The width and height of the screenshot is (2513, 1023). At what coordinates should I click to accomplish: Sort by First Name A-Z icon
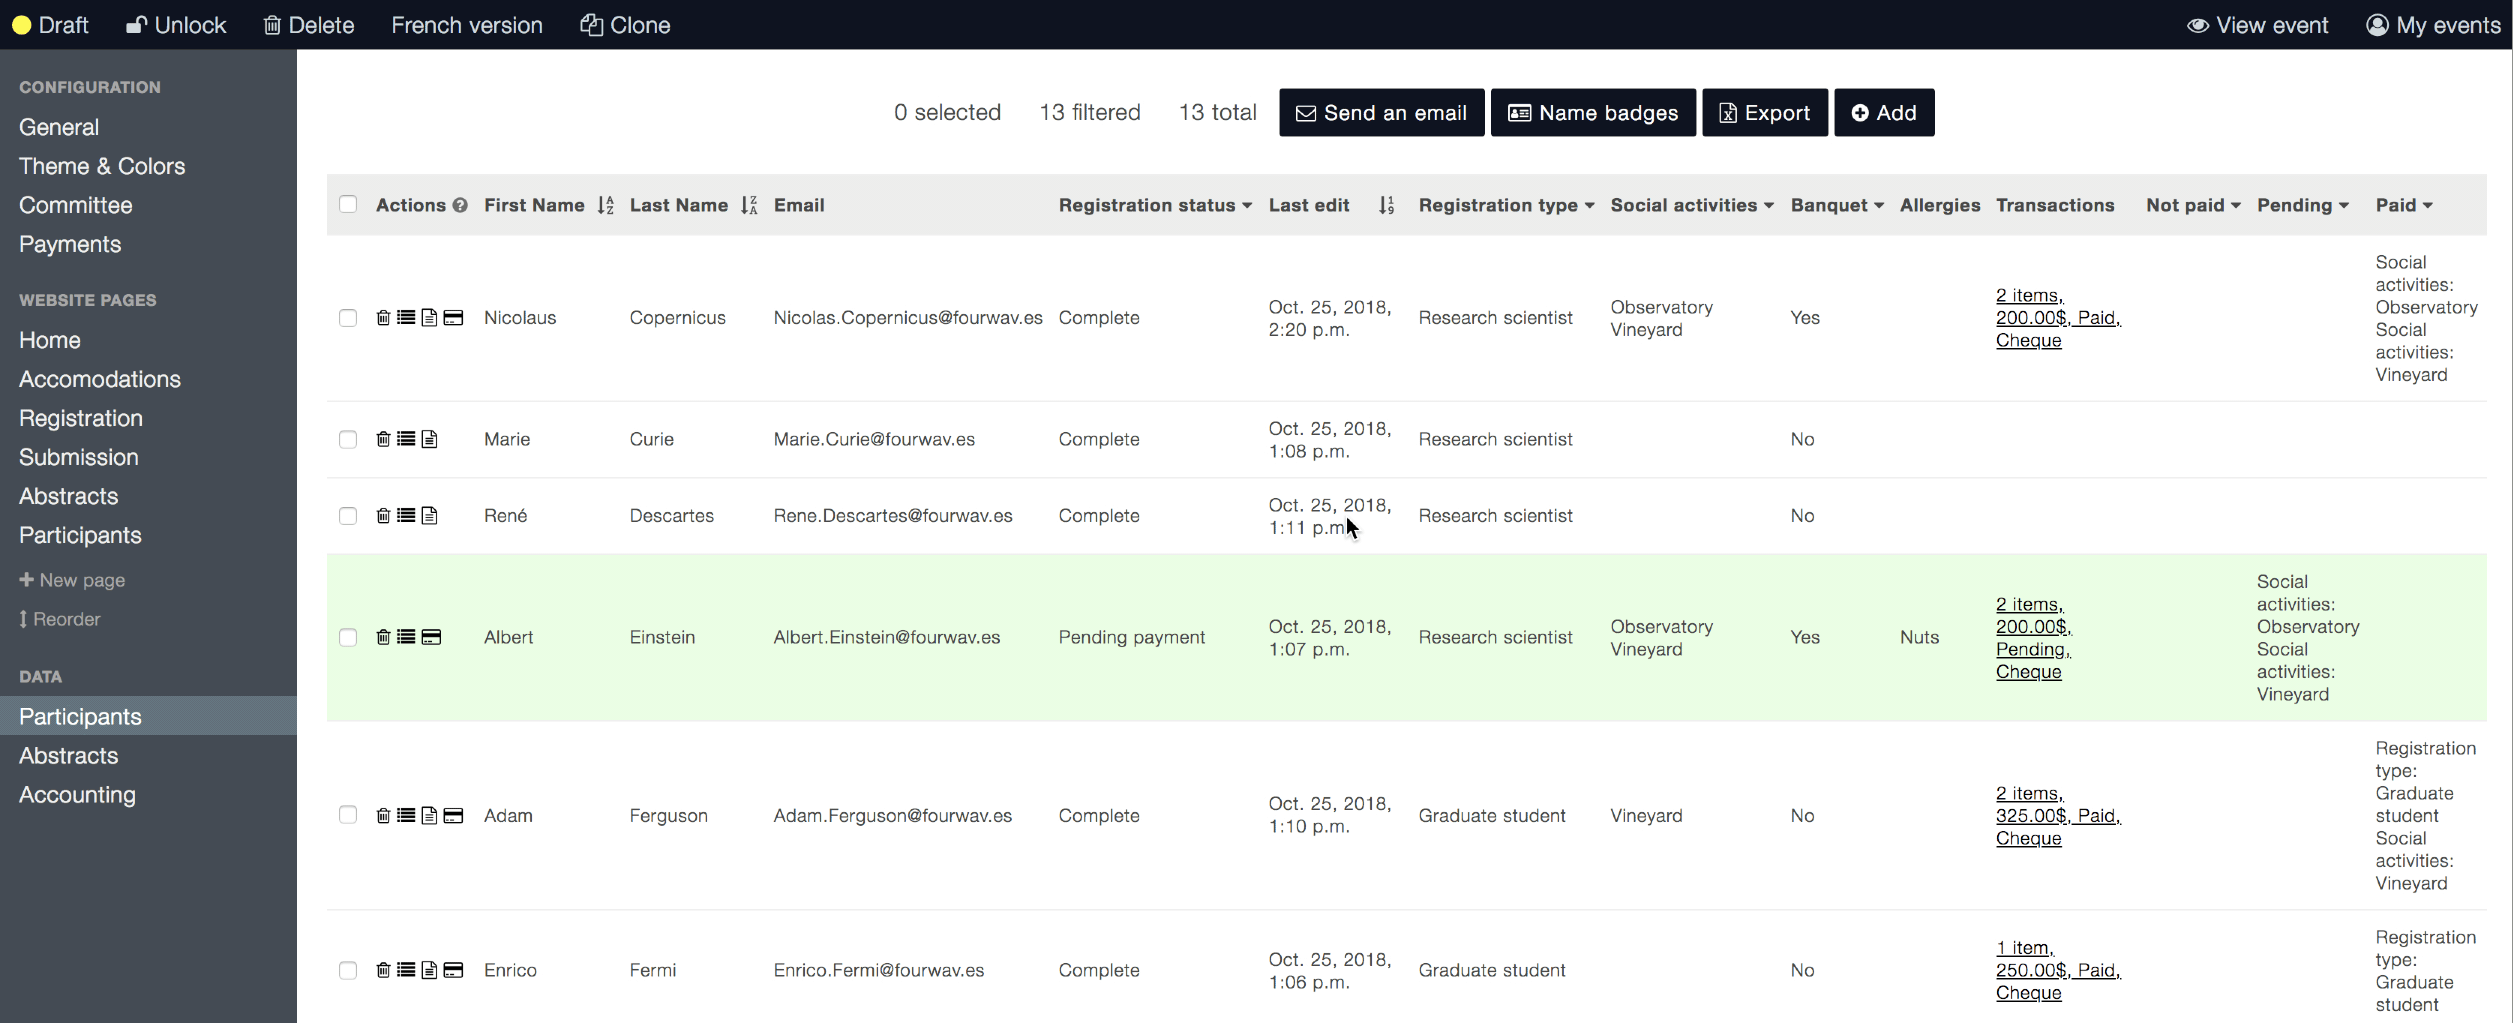(x=605, y=205)
